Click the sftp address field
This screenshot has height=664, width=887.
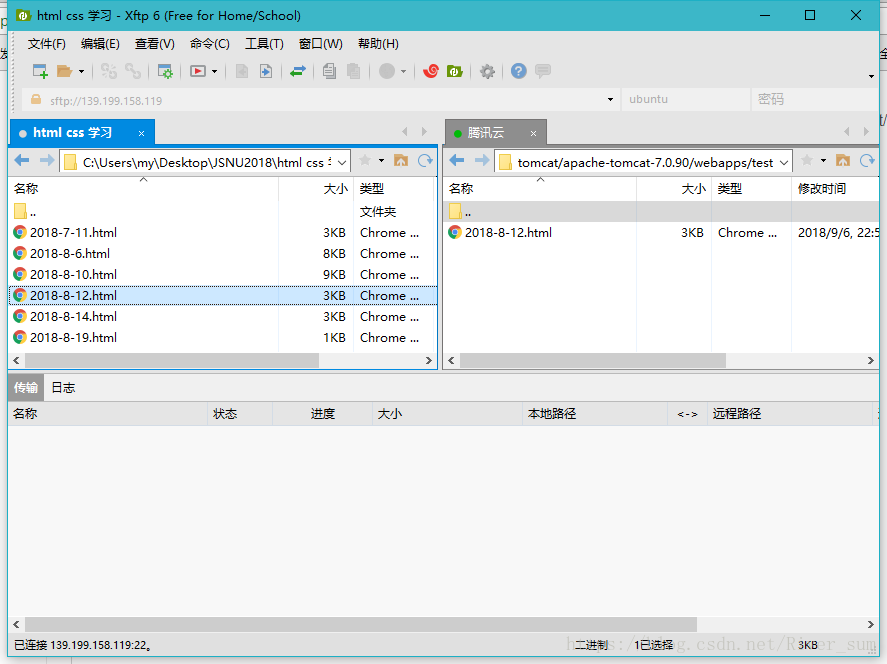(320, 100)
